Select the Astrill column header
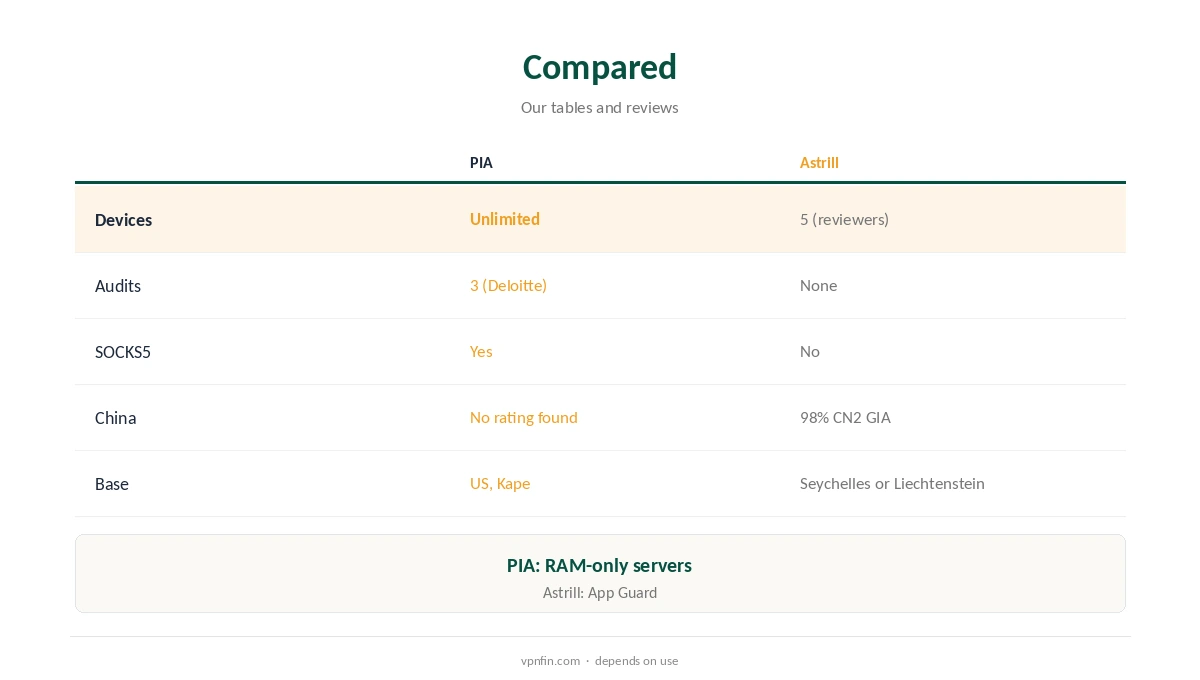The image size is (1200, 680). (x=819, y=163)
